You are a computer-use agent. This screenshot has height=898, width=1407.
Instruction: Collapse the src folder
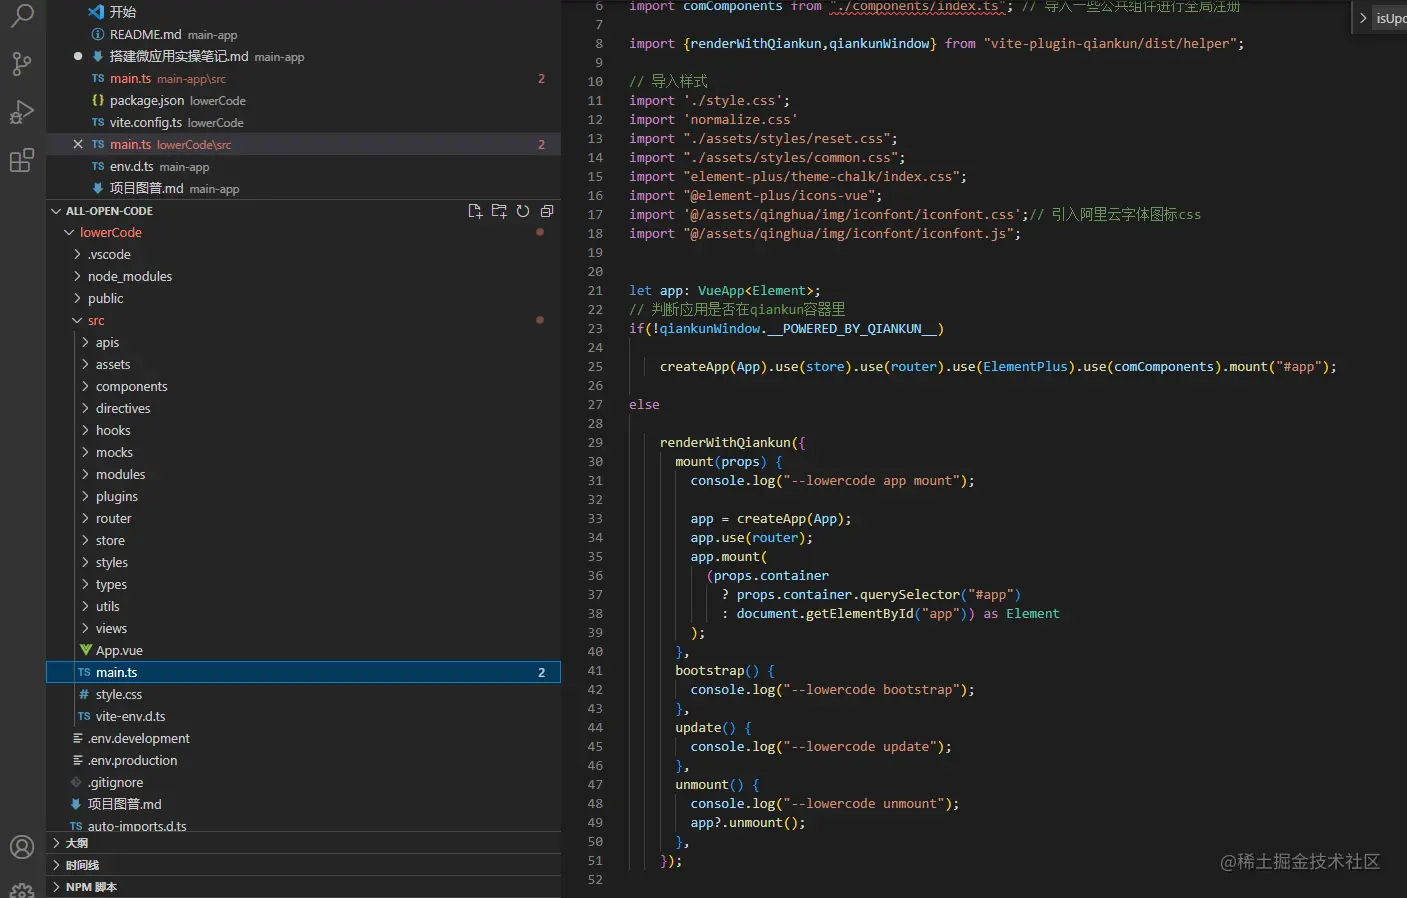tap(78, 321)
